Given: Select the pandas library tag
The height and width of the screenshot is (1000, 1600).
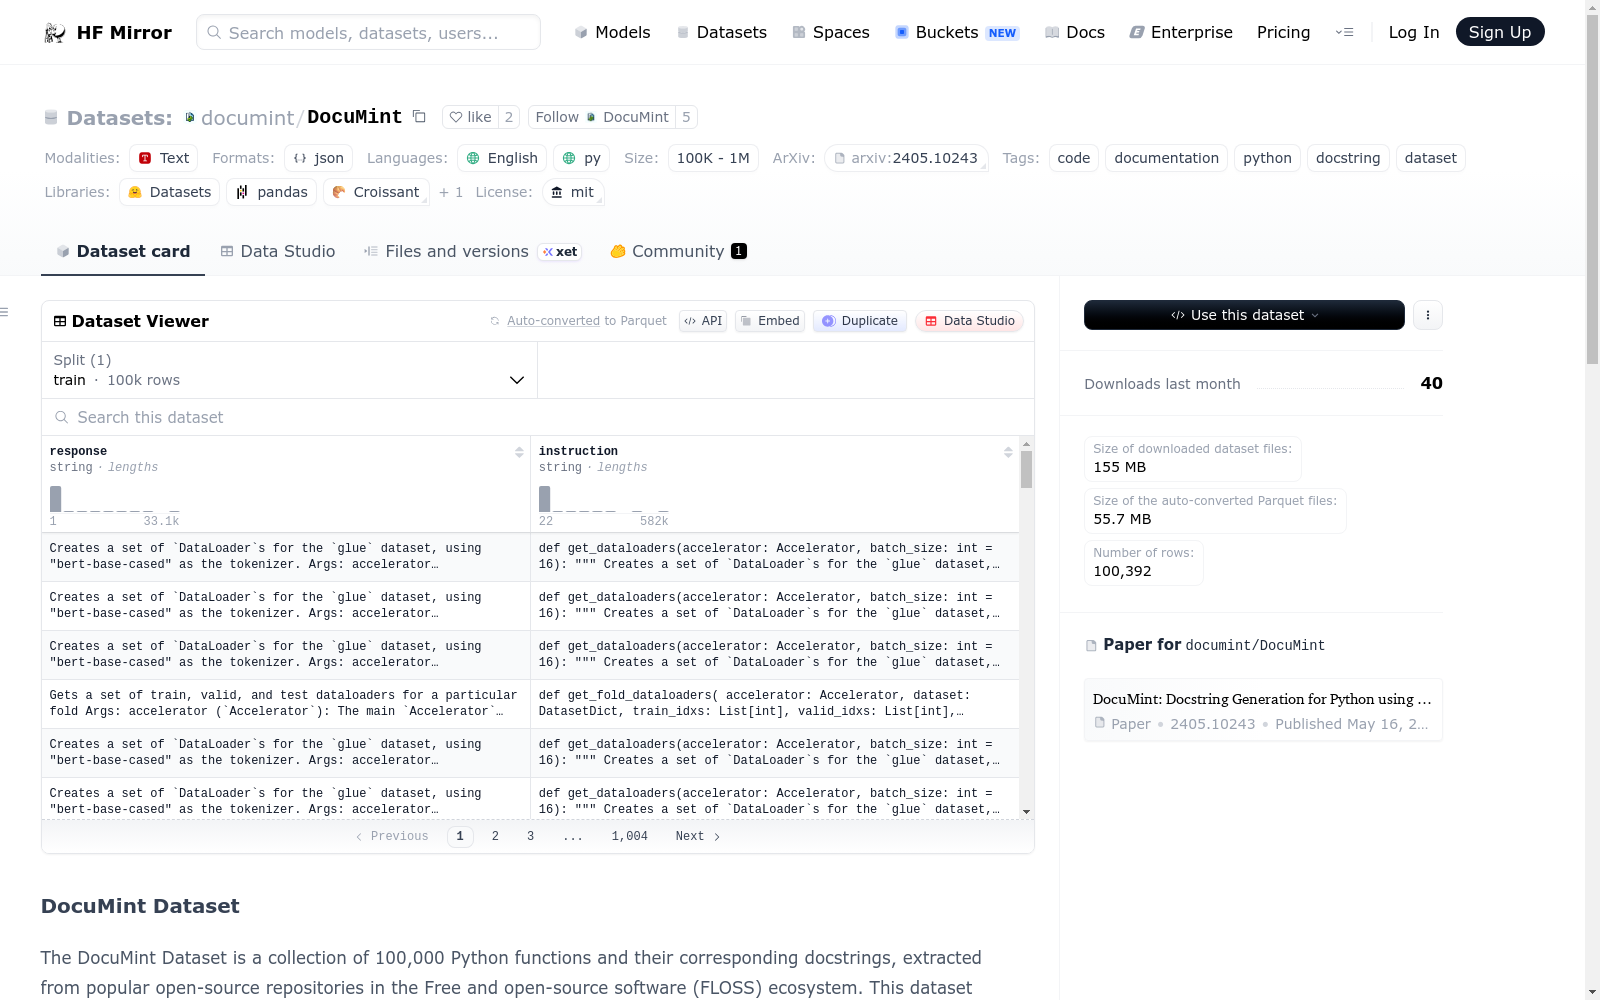Looking at the screenshot, I should point(272,192).
